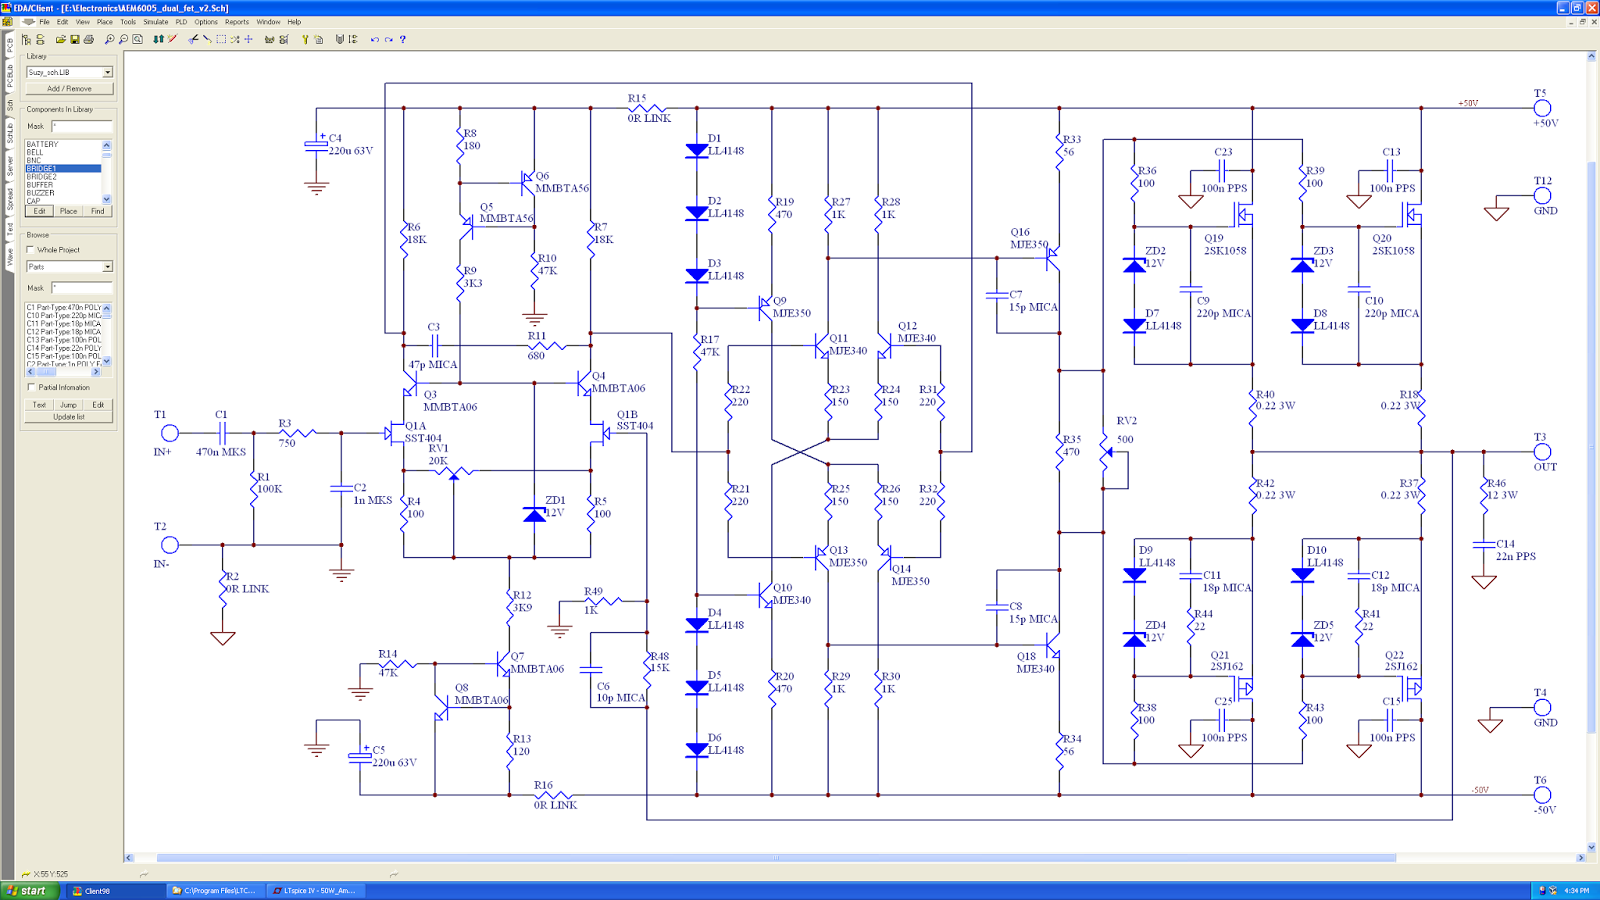The height and width of the screenshot is (900, 1600).
Task: Click the cross probe pencil icon
Action: point(173,40)
